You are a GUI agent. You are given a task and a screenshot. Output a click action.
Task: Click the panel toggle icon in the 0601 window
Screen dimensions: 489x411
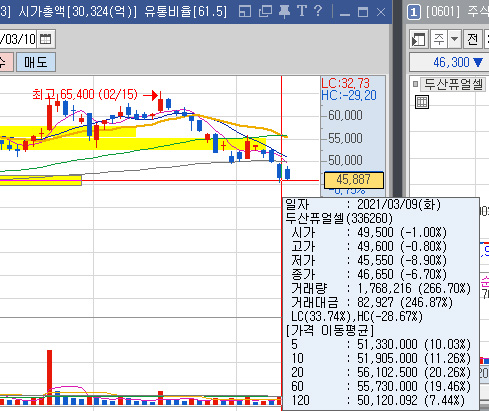[418, 40]
